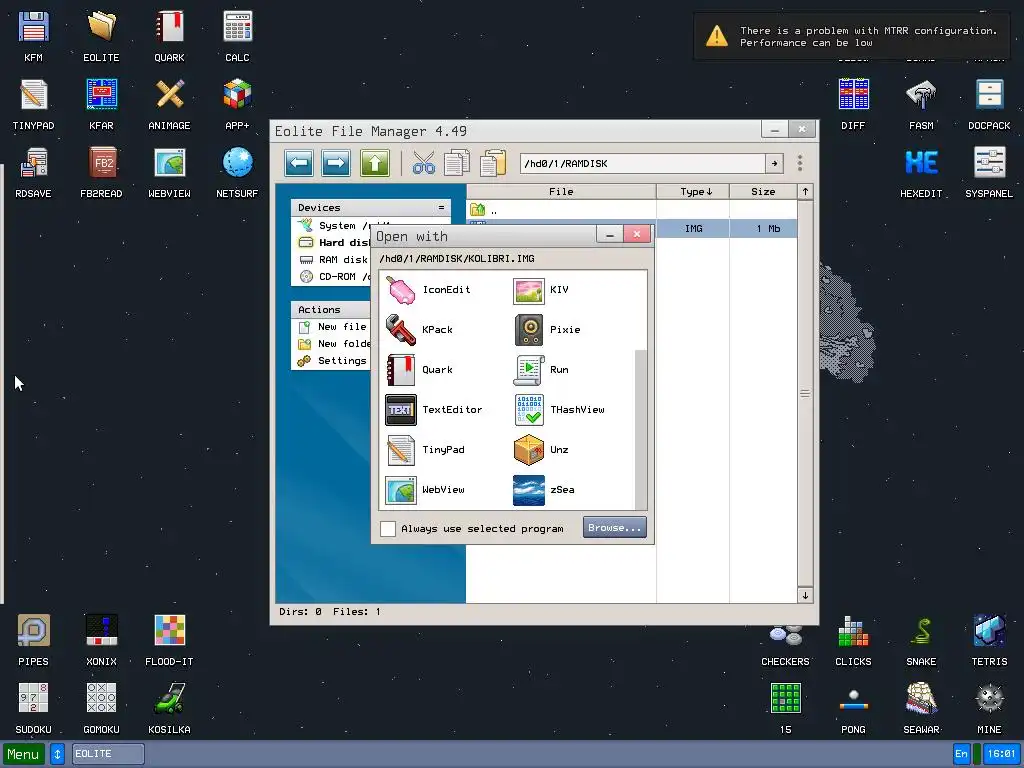Click the Forward arrow in Eolite toolbar
The width and height of the screenshot is (1024, 768).
pos(336,163)
